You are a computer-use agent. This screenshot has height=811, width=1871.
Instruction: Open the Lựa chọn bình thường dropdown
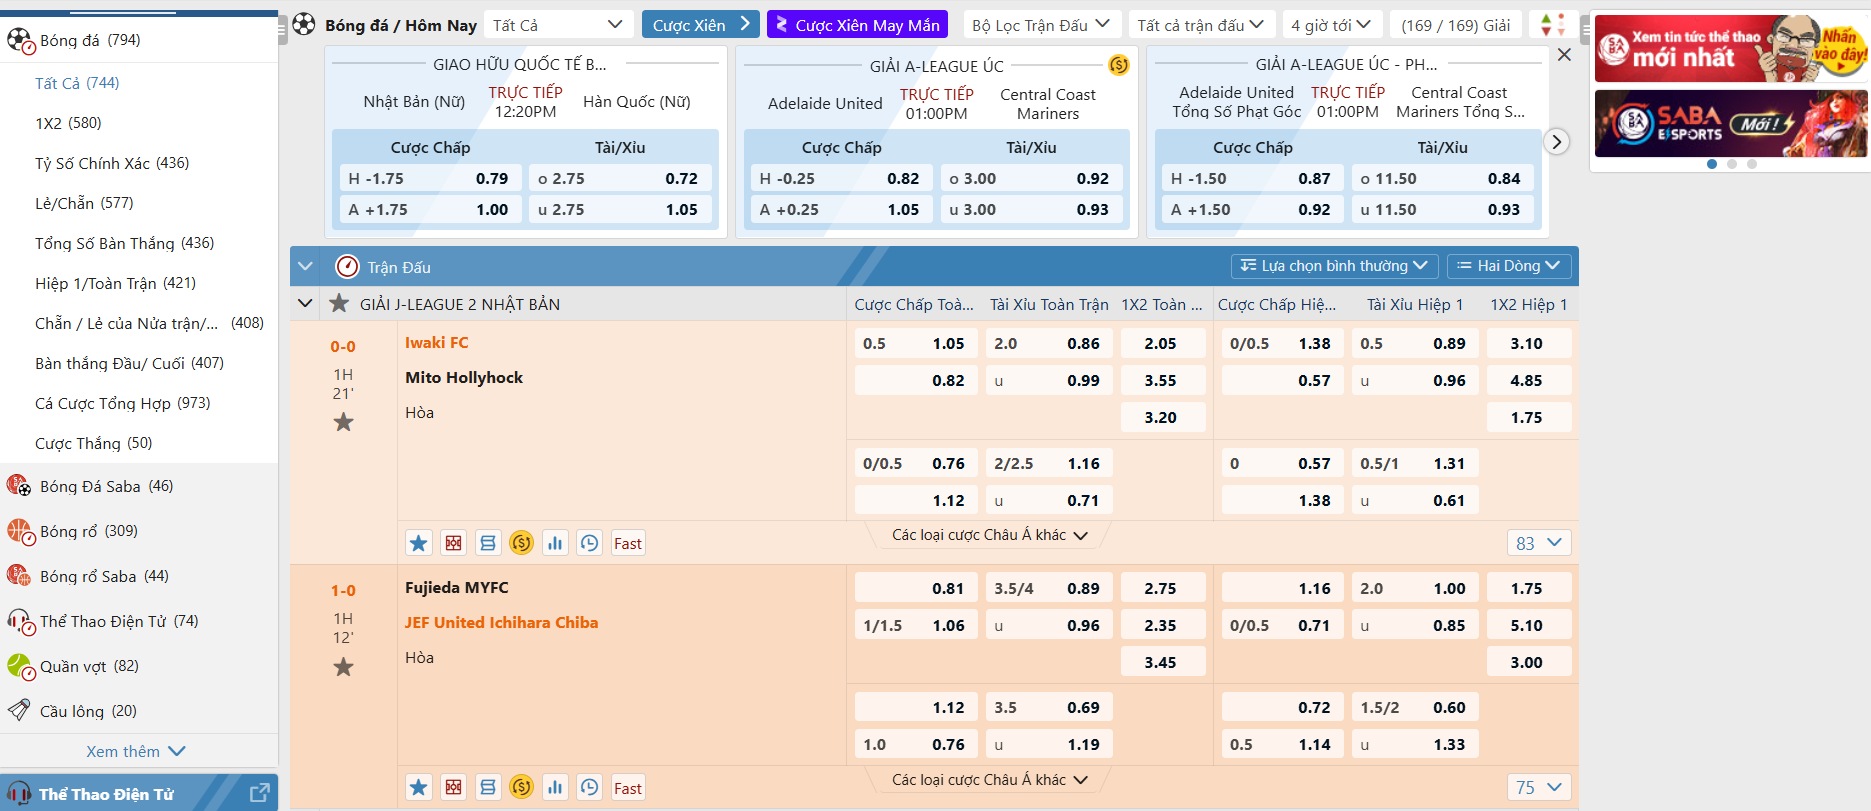[x=1334, y=266]
